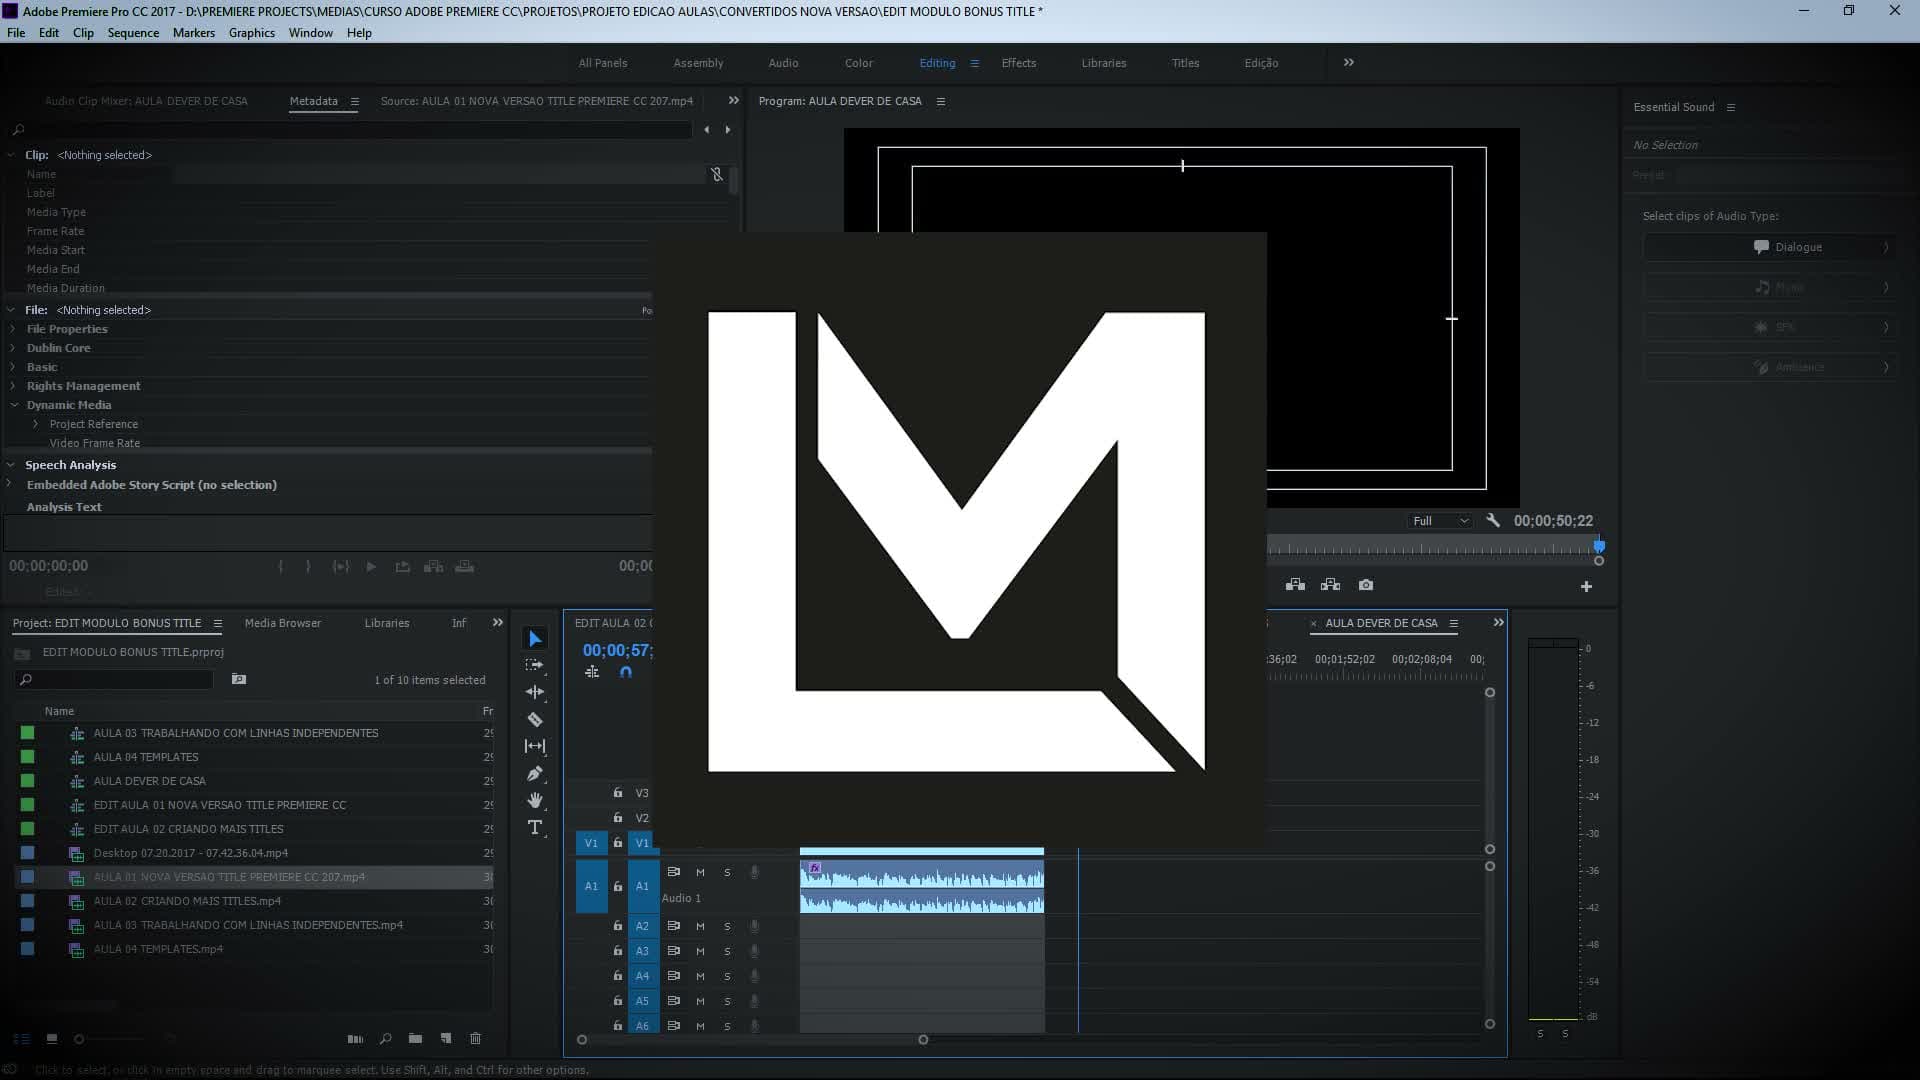Viewport: 1920px width, 1080px height.
Task: Click the Extract button in Program monitor
Action: point(1330,585)
